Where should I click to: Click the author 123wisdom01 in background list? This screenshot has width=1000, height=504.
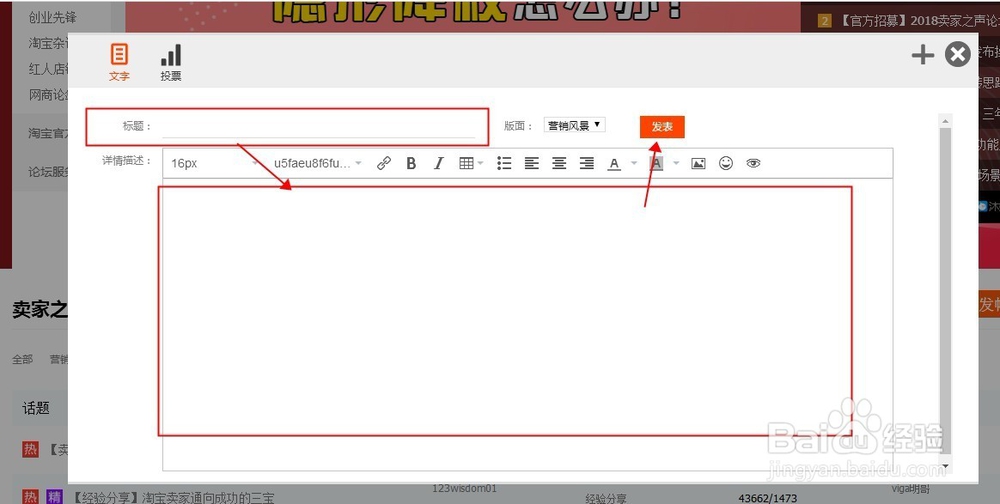pyautogui.click(x=464, y=489)
